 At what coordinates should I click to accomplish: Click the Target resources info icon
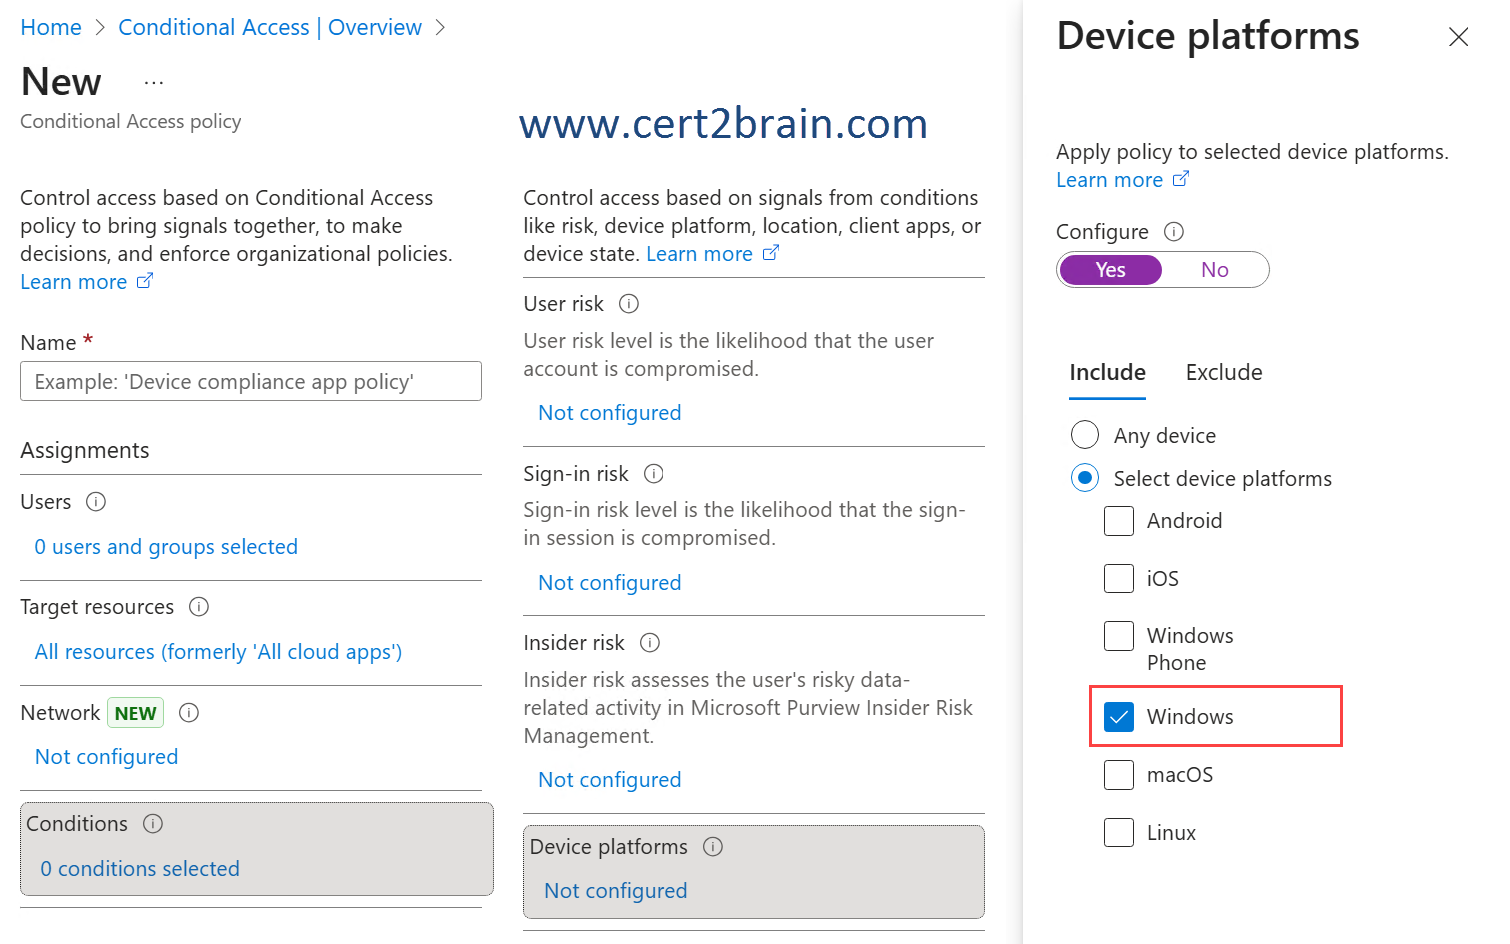pos(199,607)
